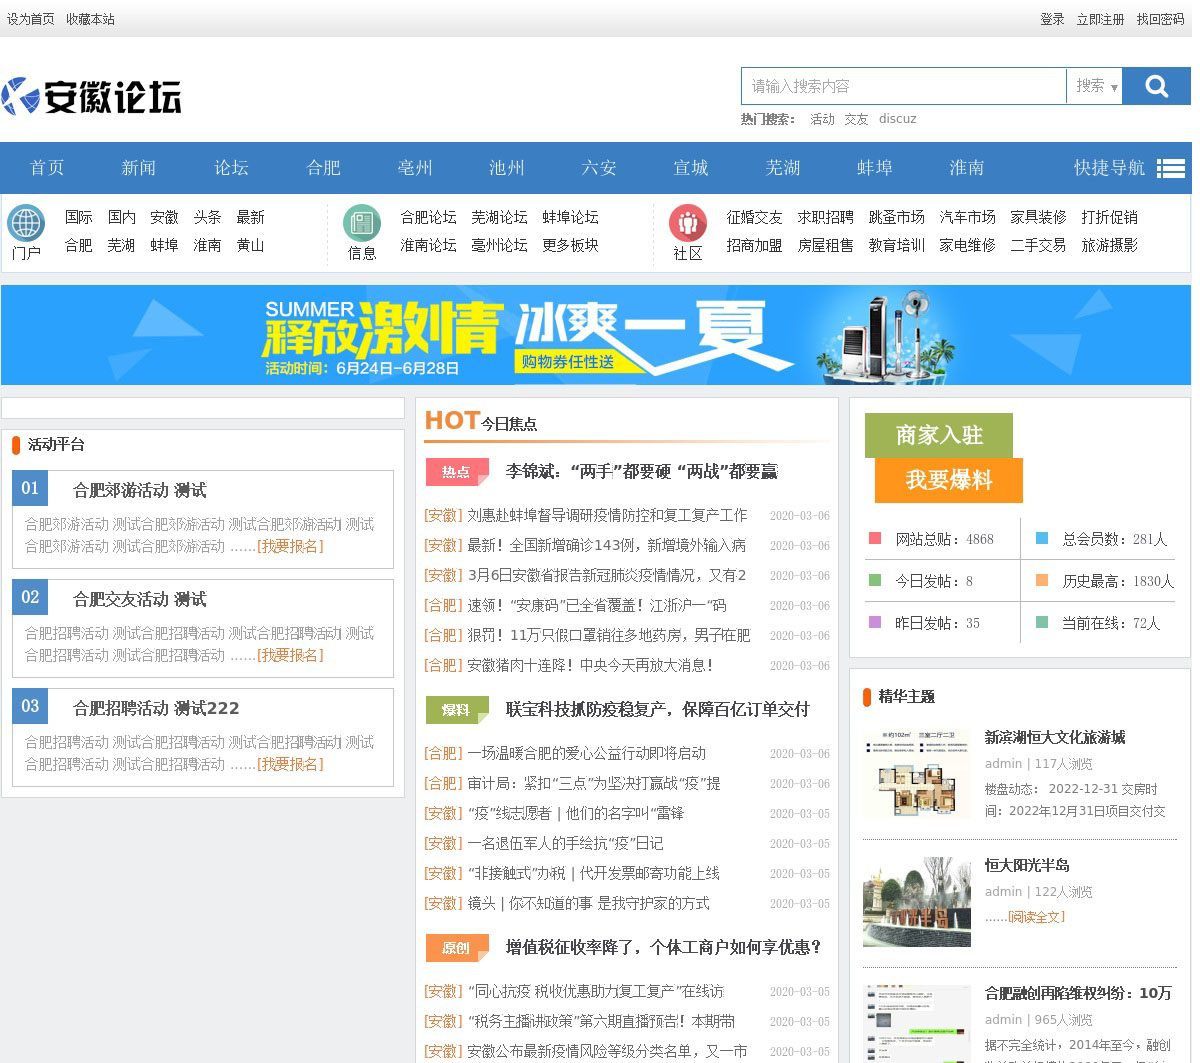Click the summer sale banner advertisement

(596, 335)
